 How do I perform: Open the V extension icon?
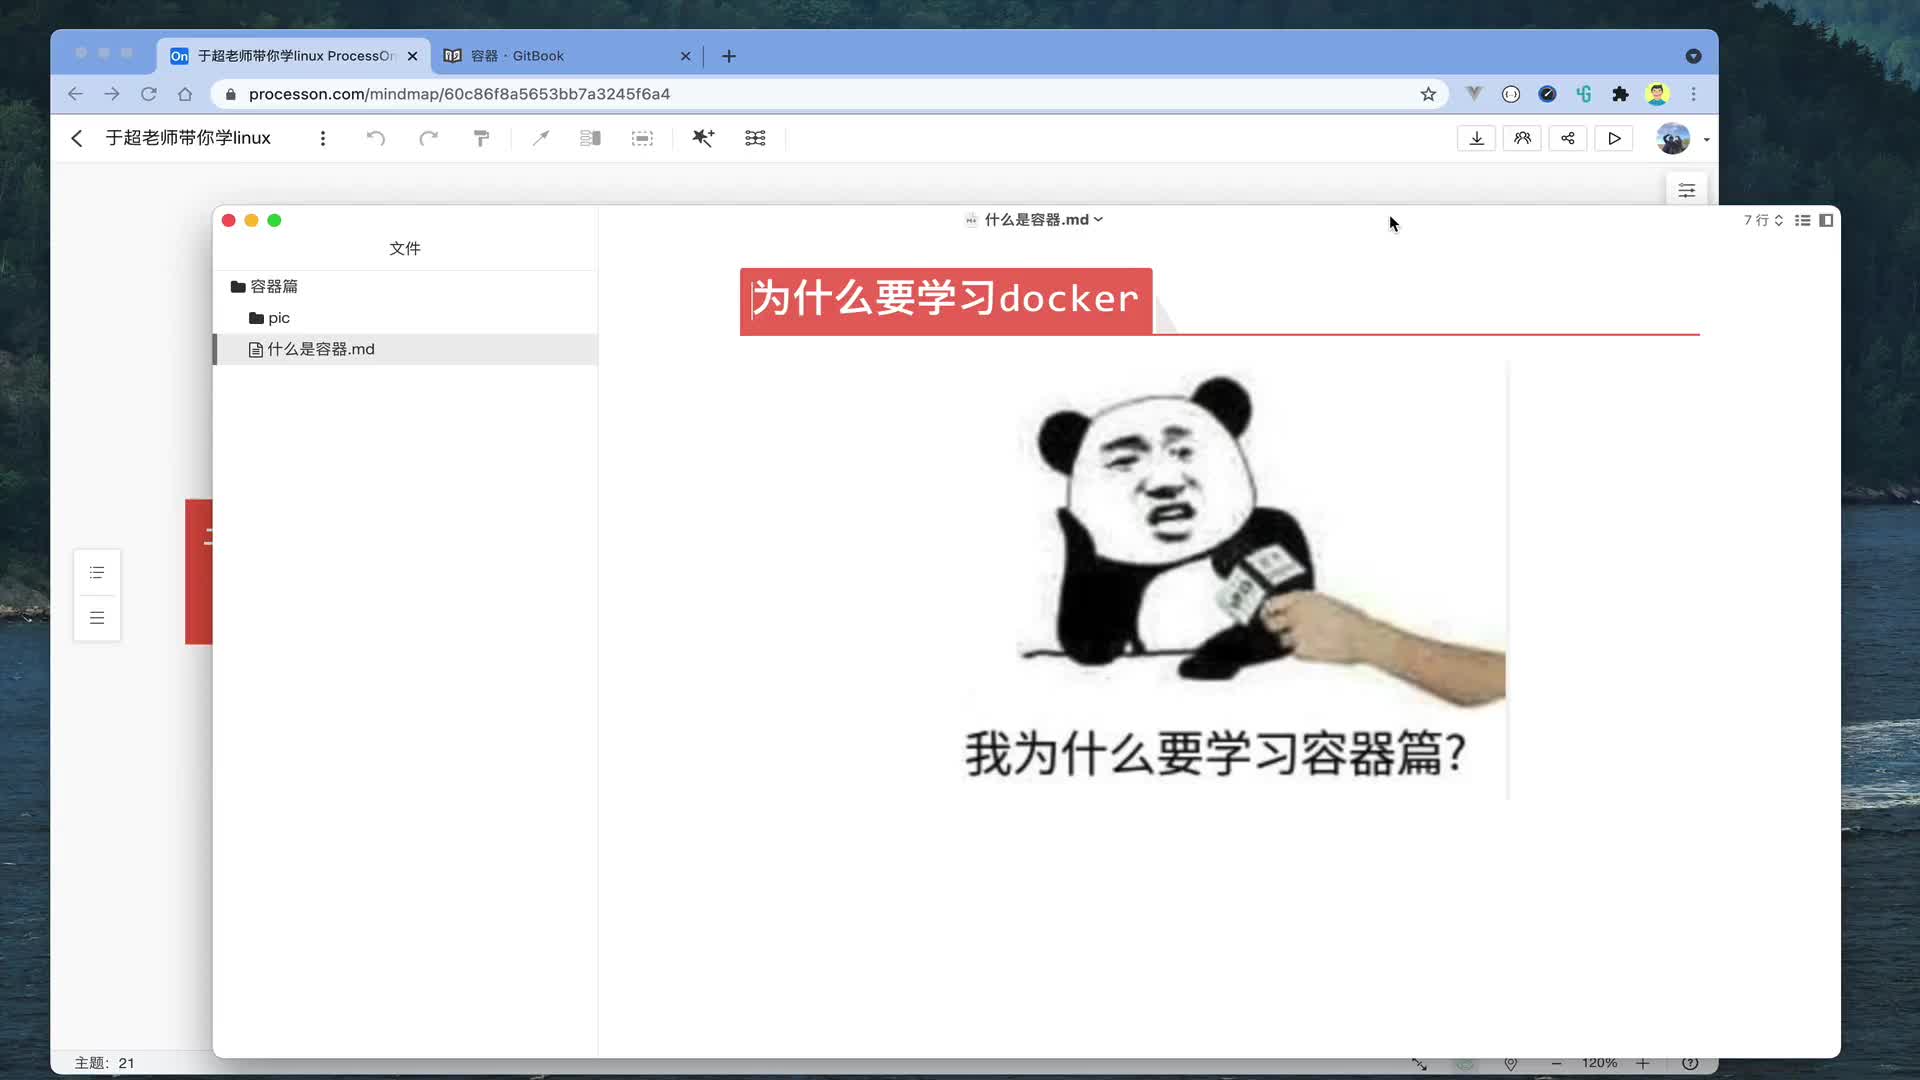point(1474,94)
